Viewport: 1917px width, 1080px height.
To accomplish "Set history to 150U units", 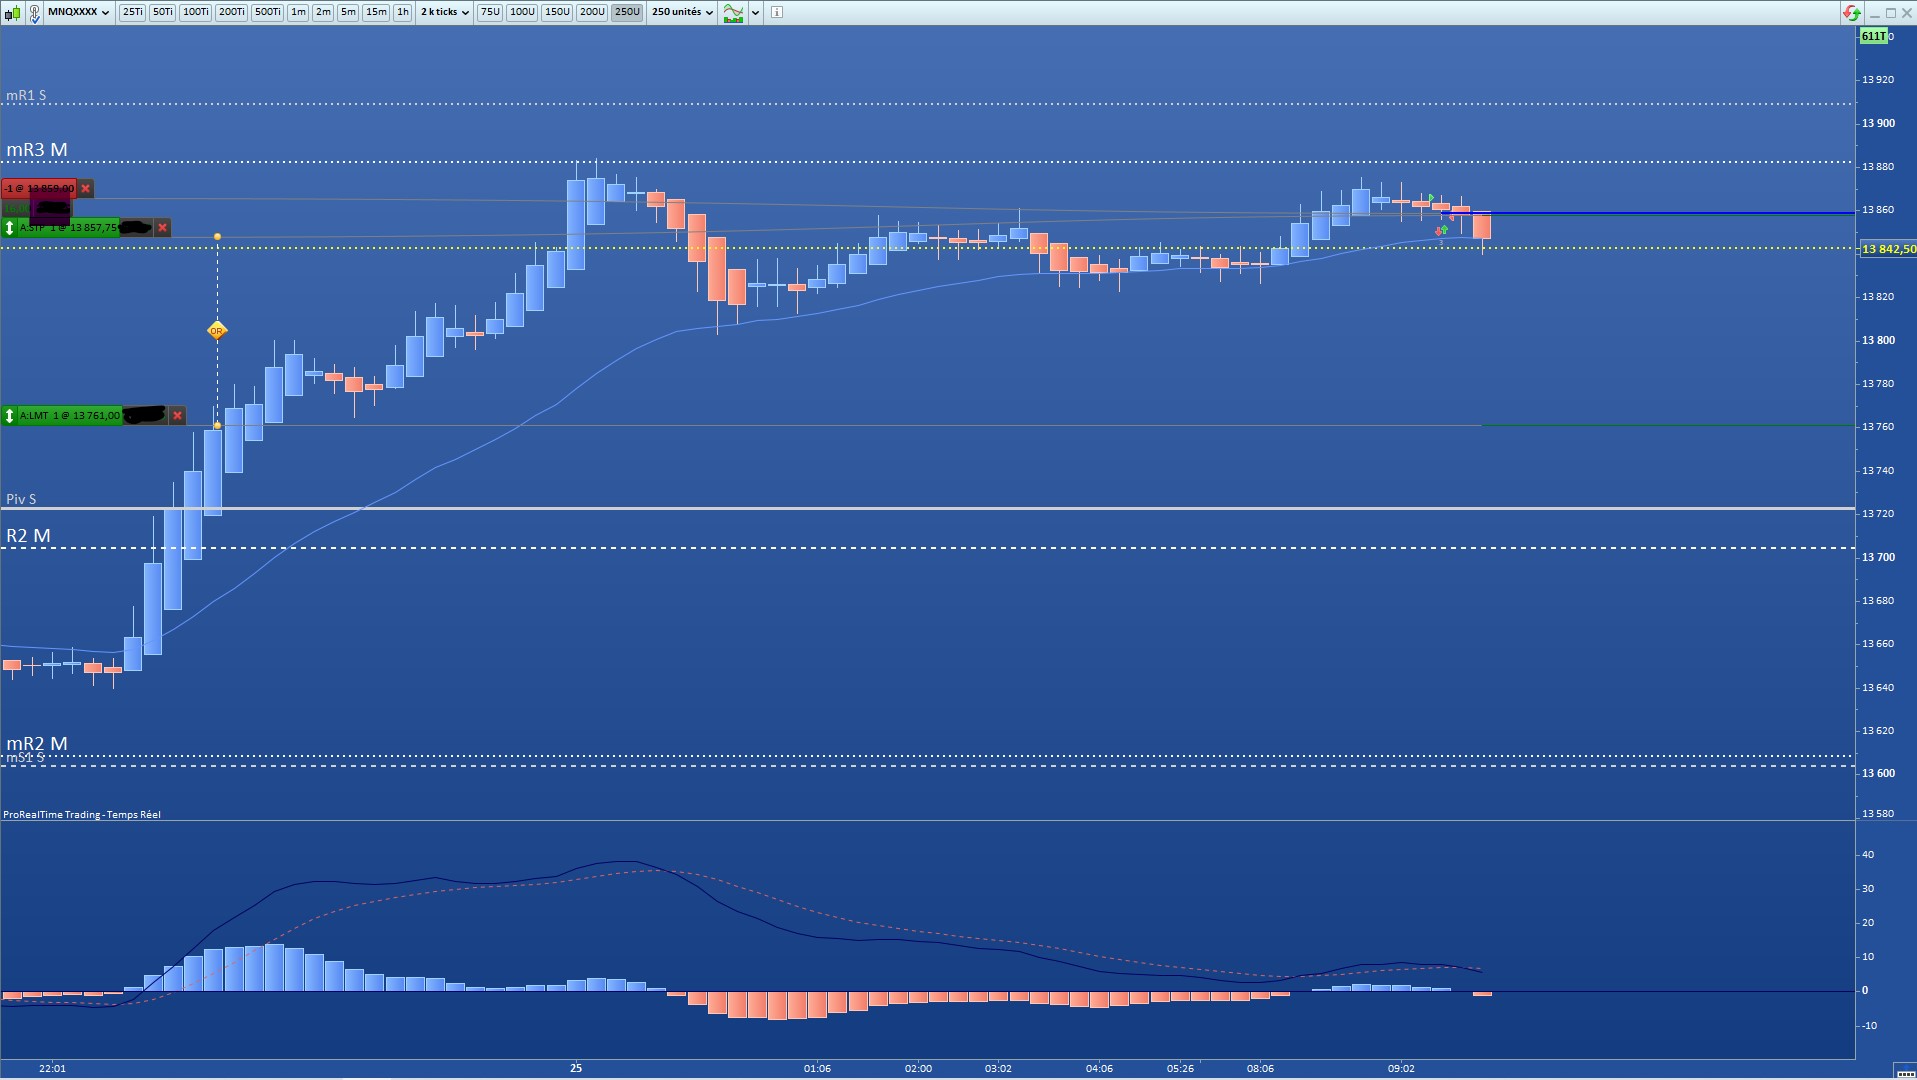I will pyautogui.click(x=557, y=12).
